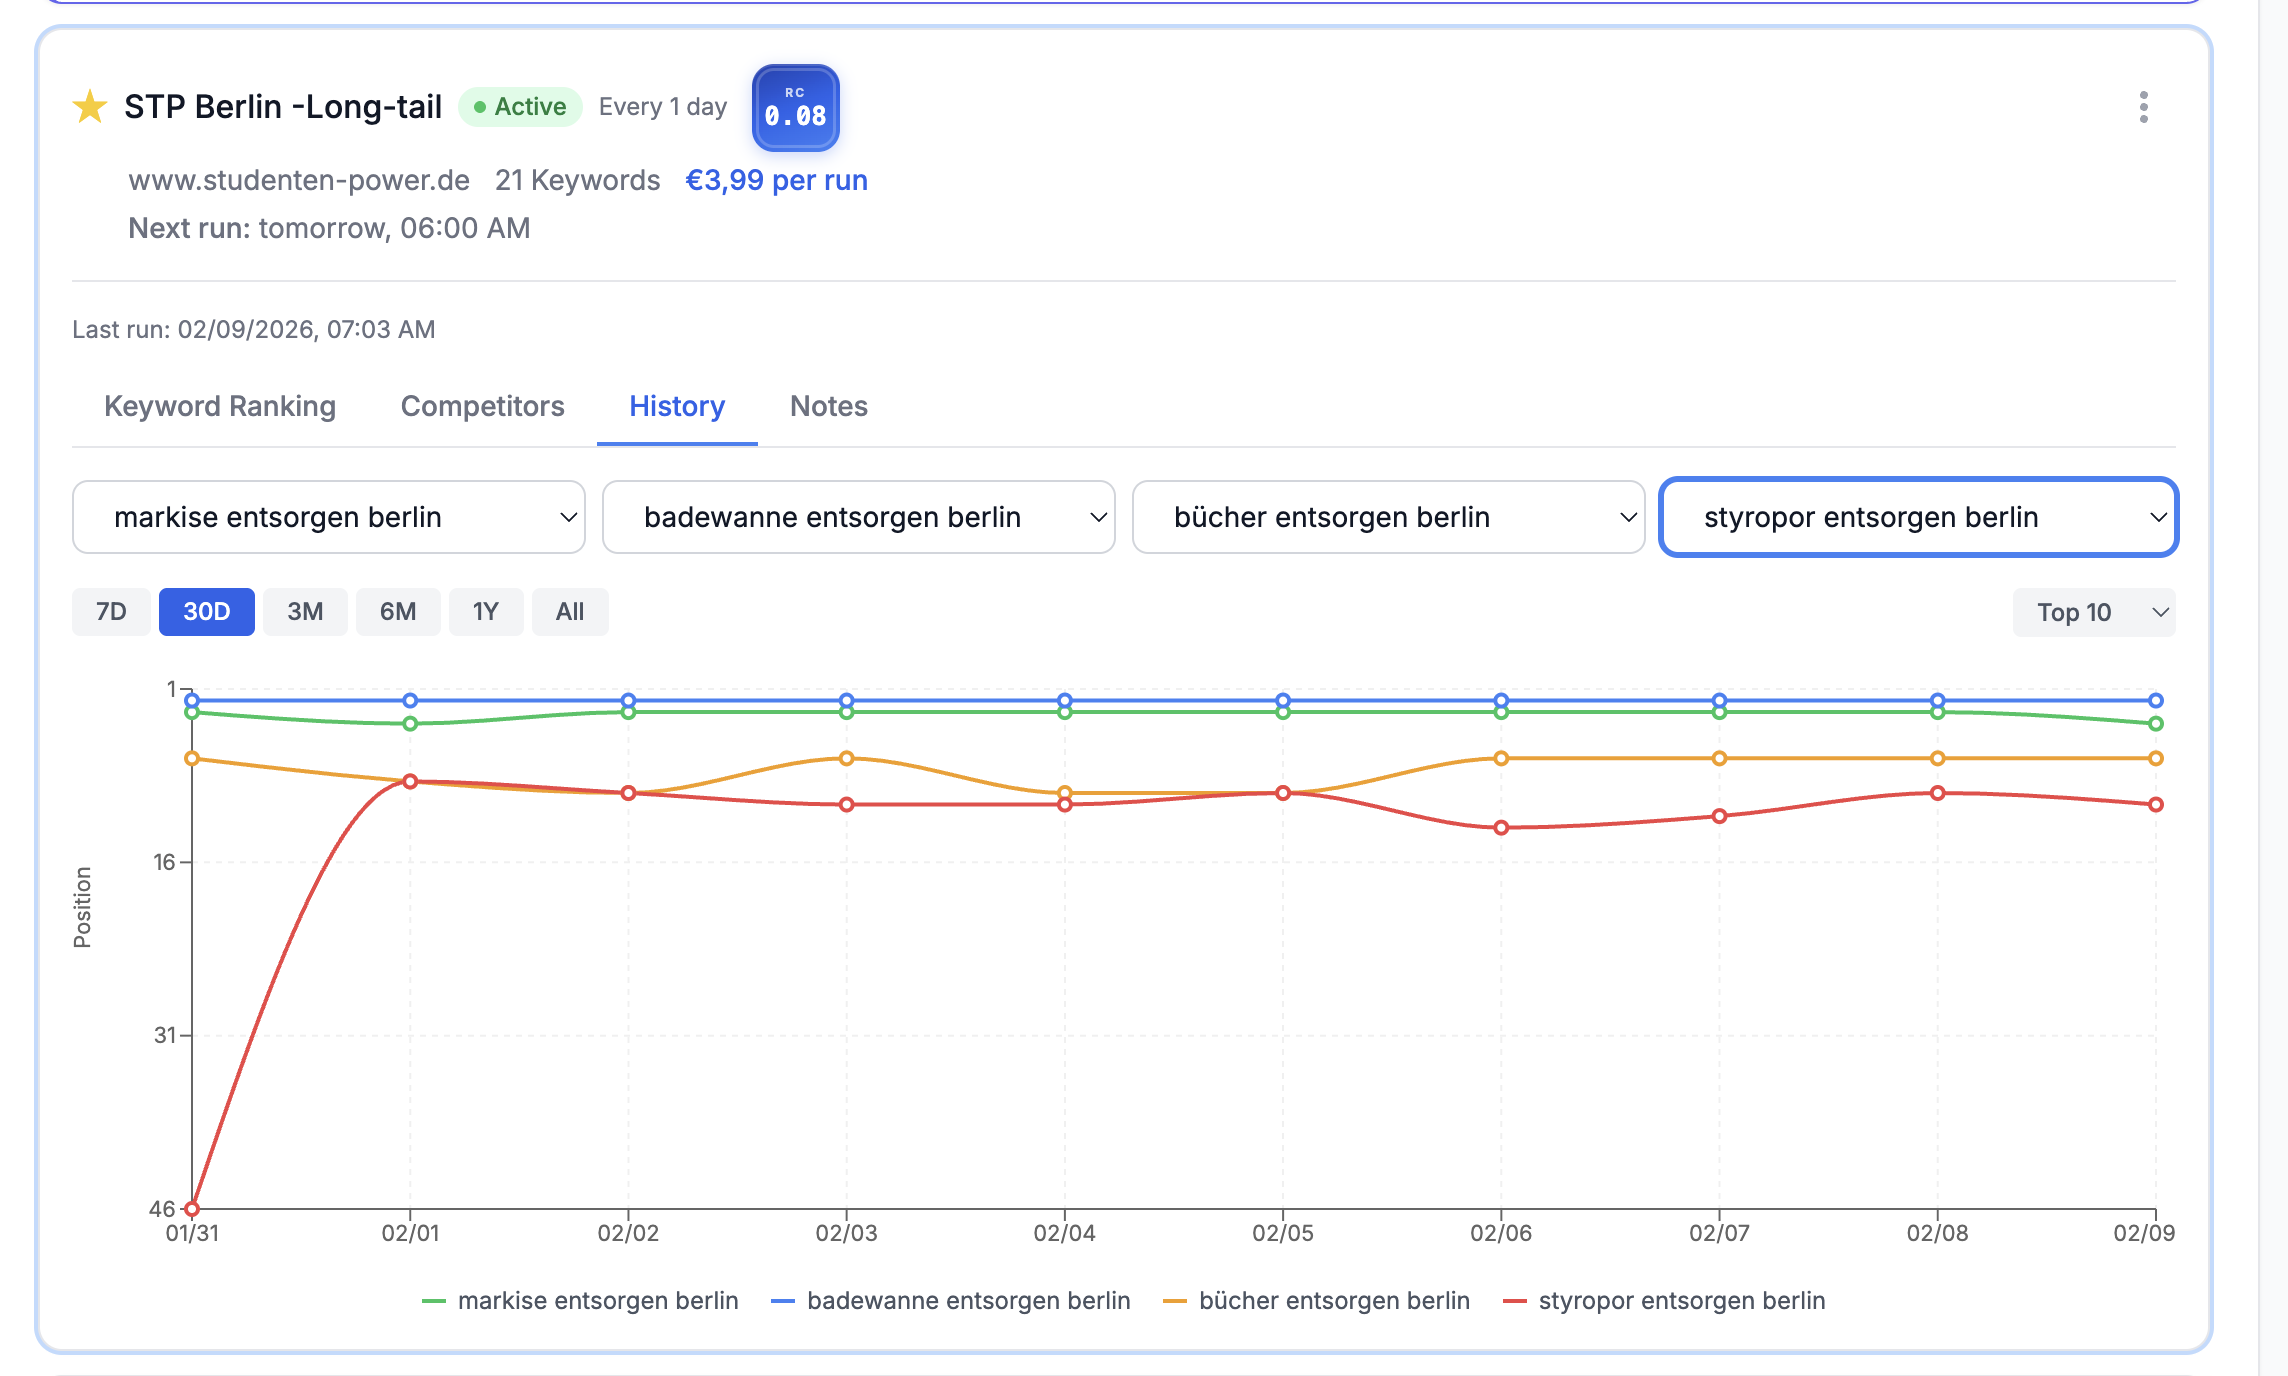Image resolution: width=2288 pixels, height=1376 pixels.
Task: Click the green Active status badge
Action: (x=520, y=107)
